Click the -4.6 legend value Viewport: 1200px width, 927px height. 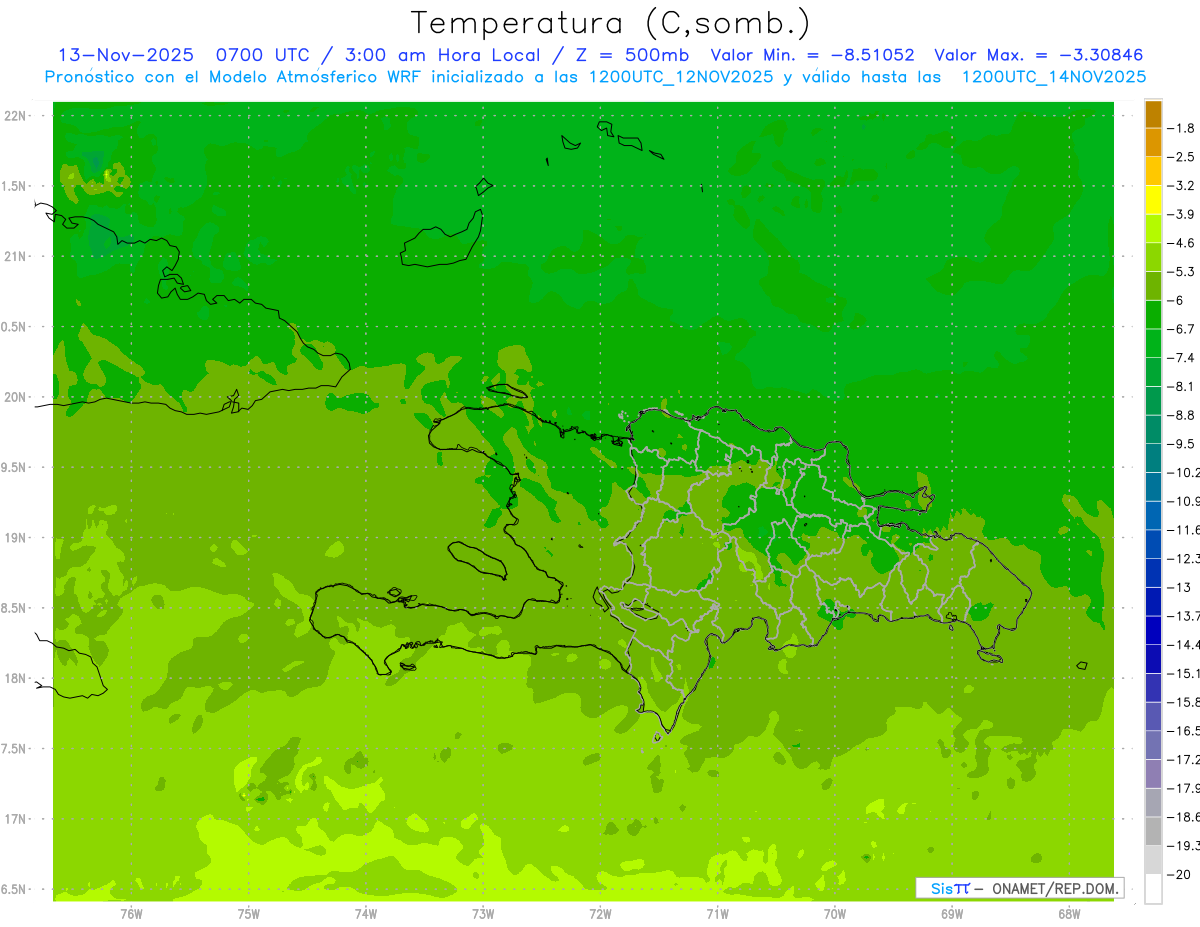tap(1182, 243)
